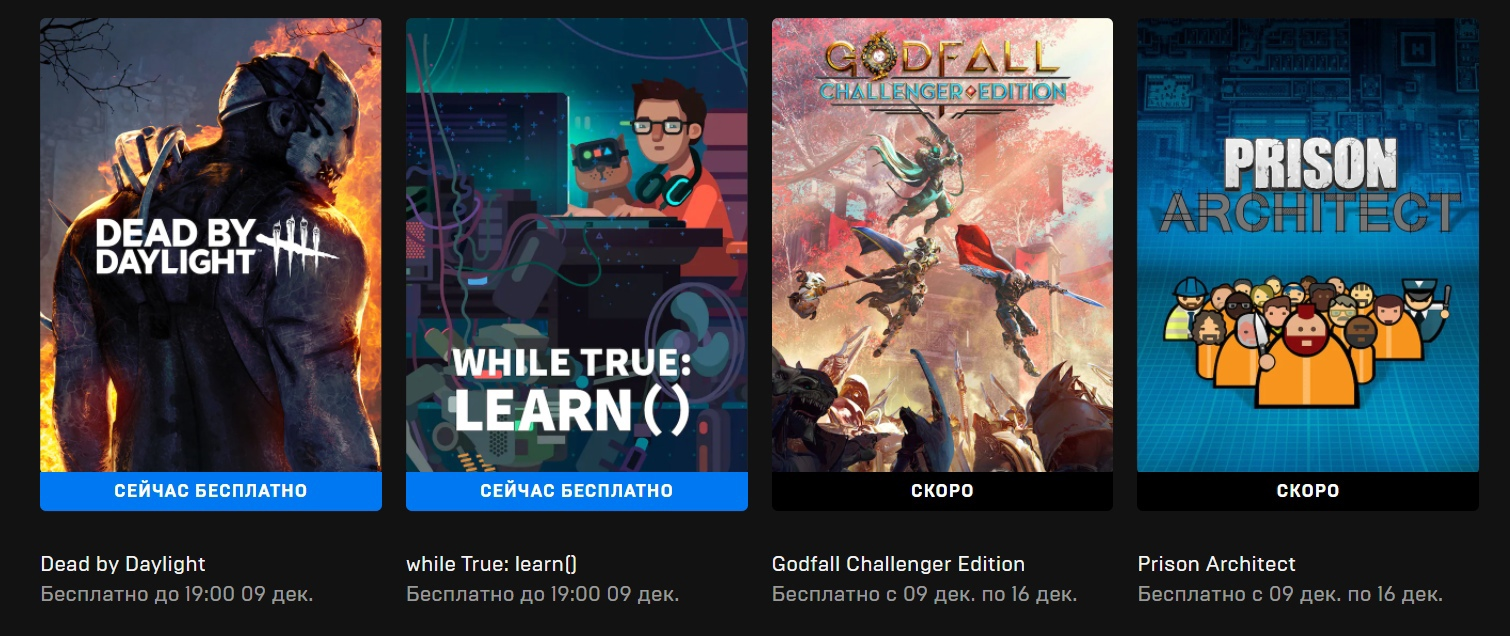1510x636 pixels.
Task: Click the free-period dates under Prison Architect
Action: [1290, 594]
